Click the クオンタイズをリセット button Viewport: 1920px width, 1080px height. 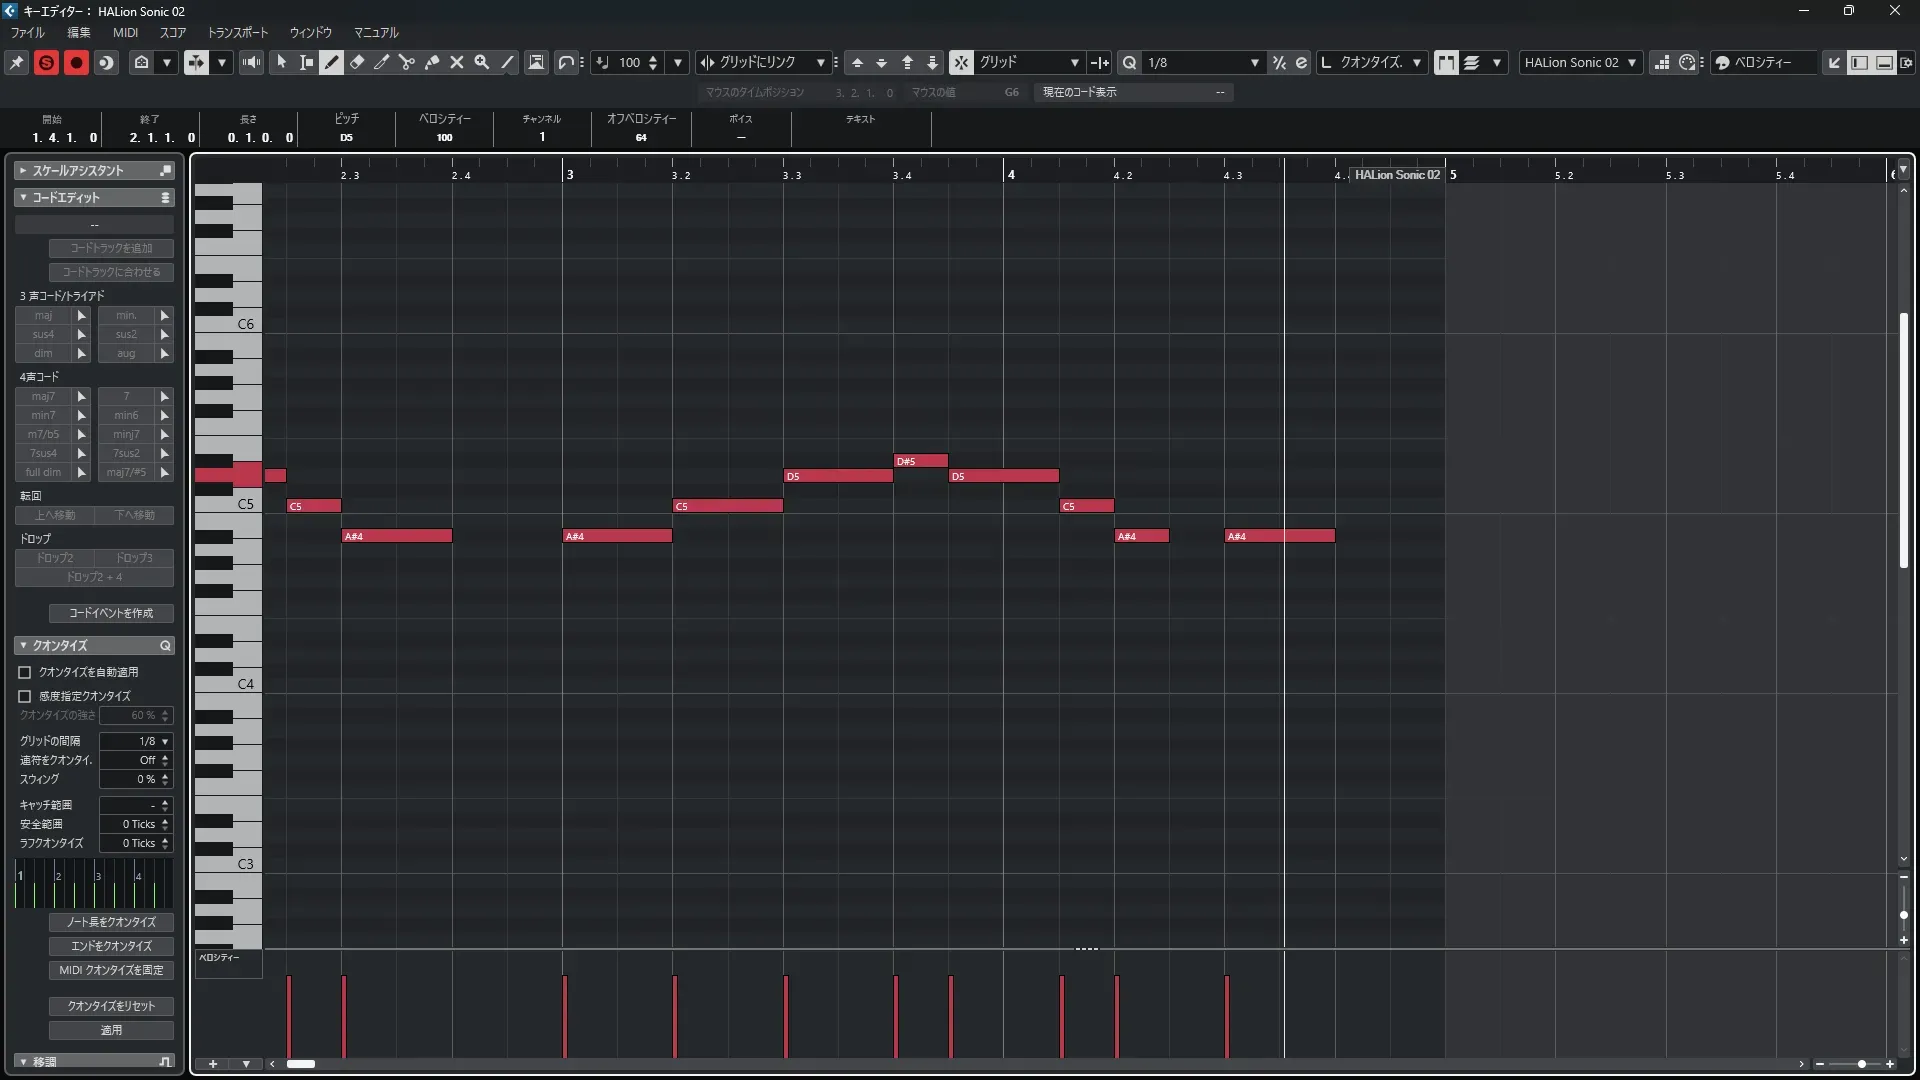(111, 1006)
